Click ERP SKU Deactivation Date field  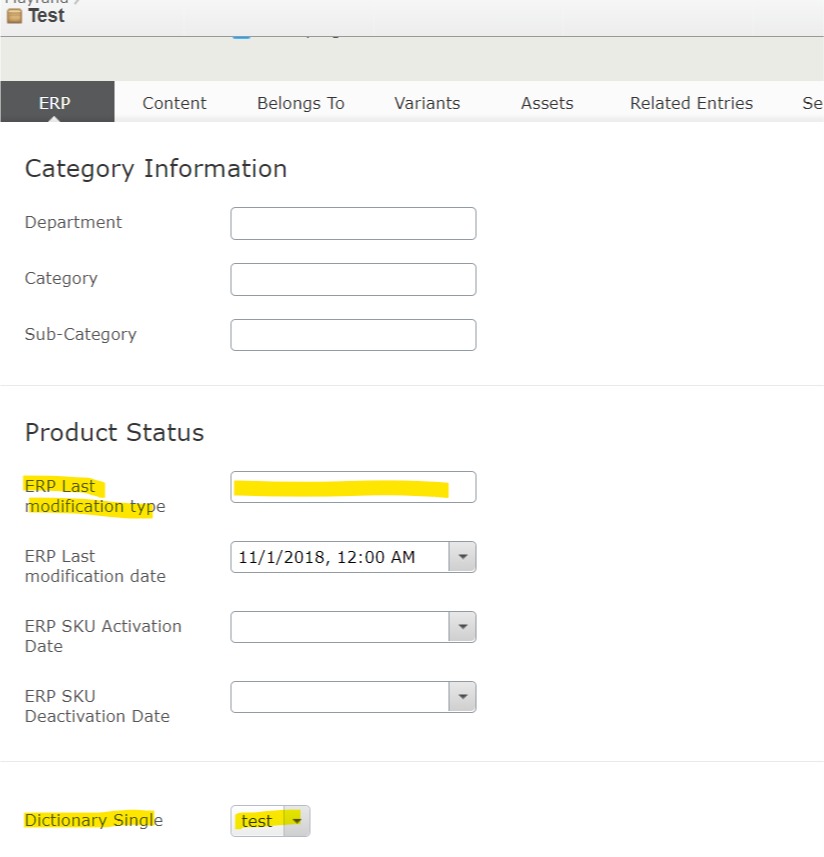[x=340, y=697]
